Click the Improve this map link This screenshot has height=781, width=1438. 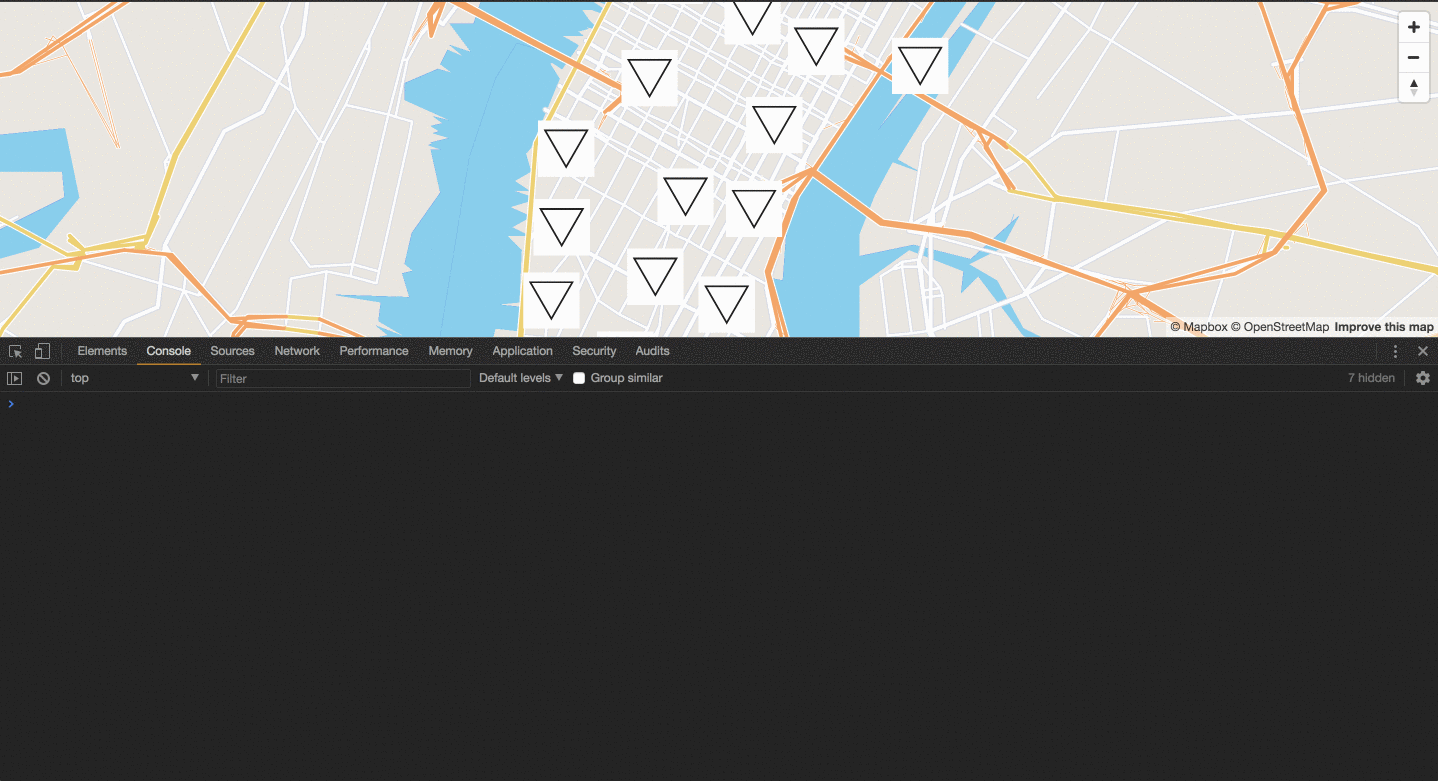click(x=1384, y=327)
